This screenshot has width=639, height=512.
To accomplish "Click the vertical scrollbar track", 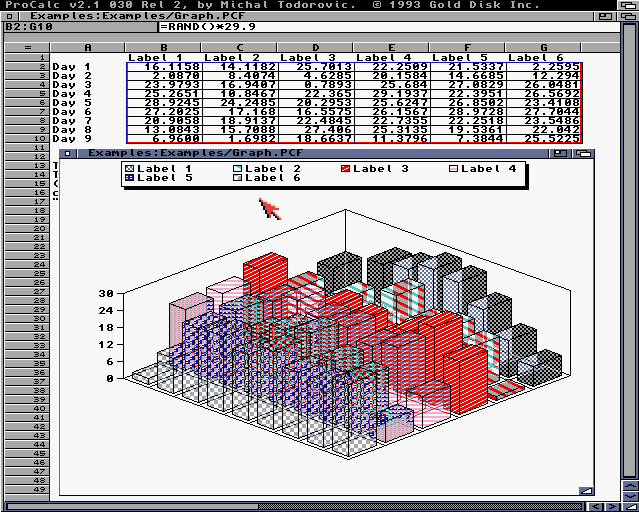I will [630, 251].
